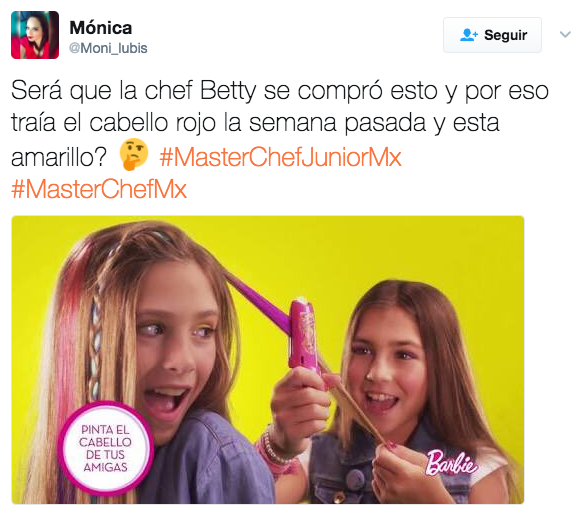Click the word 'Betty' in tweet
Viewport: 582px width, 512px height.
pyautogui.click(x=228, y=91)
